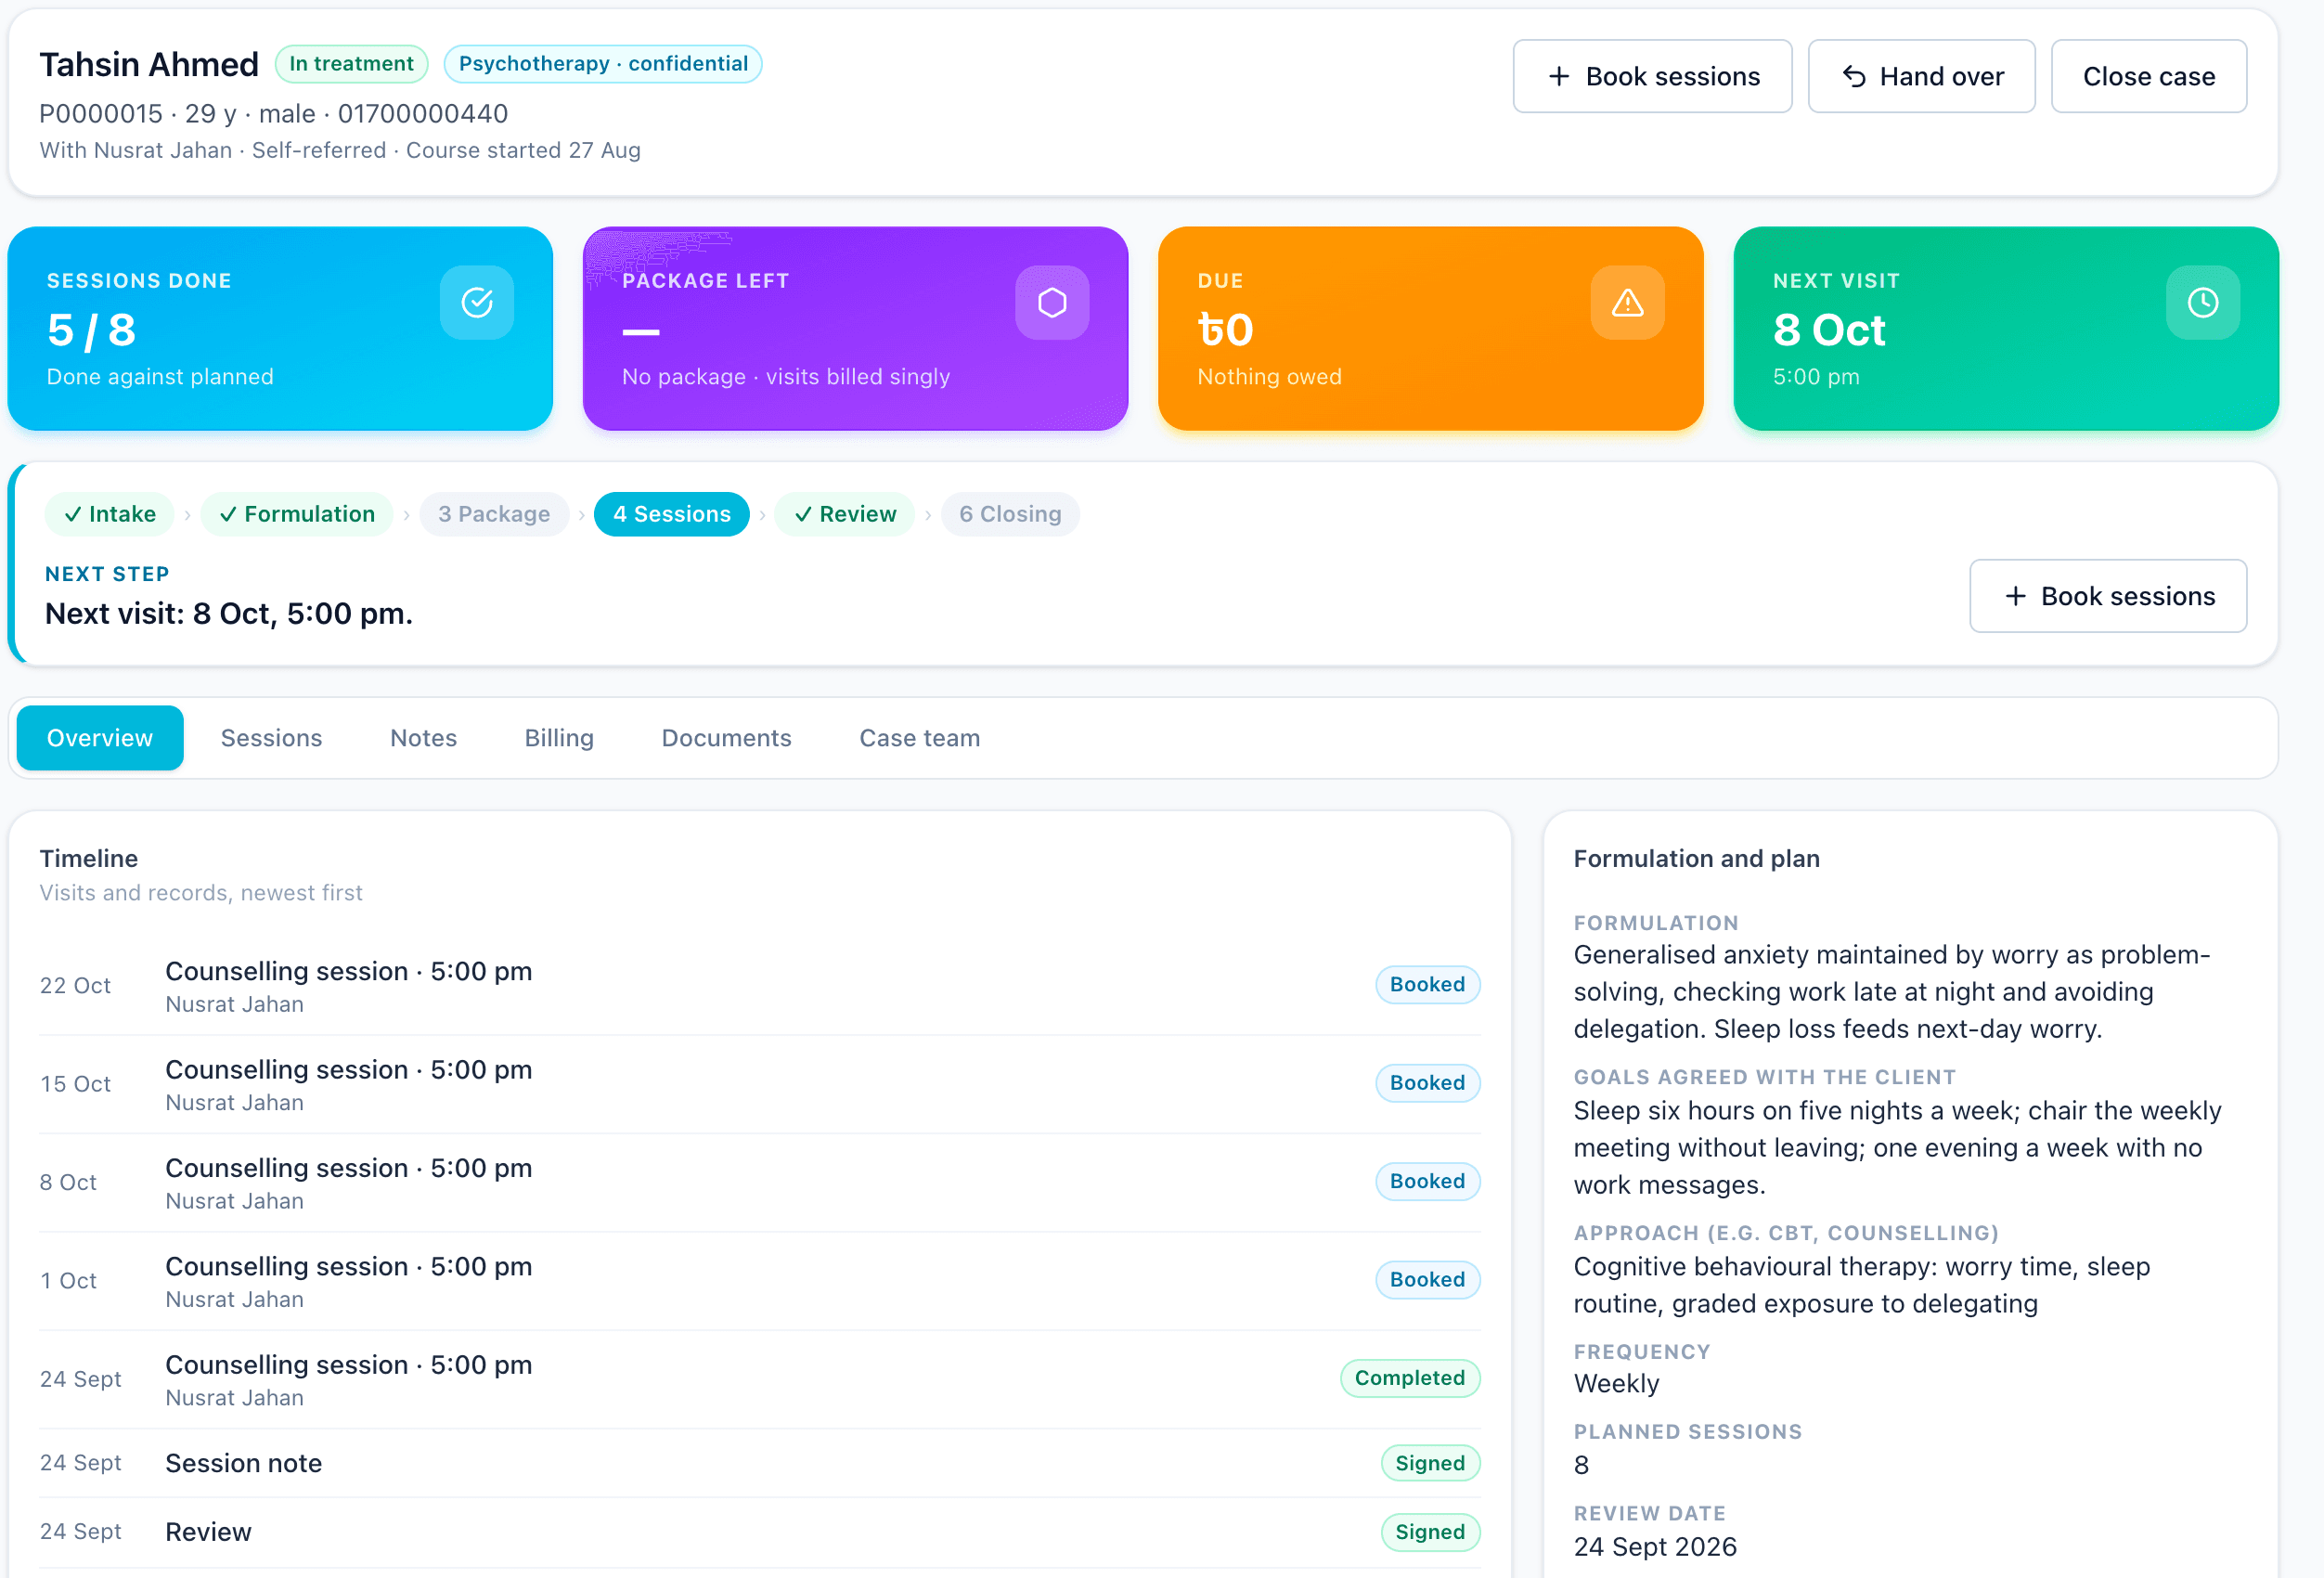Click the checkmark icon on Sessions Done card
Screen dimensions: 2324x1578
point(477,302)
